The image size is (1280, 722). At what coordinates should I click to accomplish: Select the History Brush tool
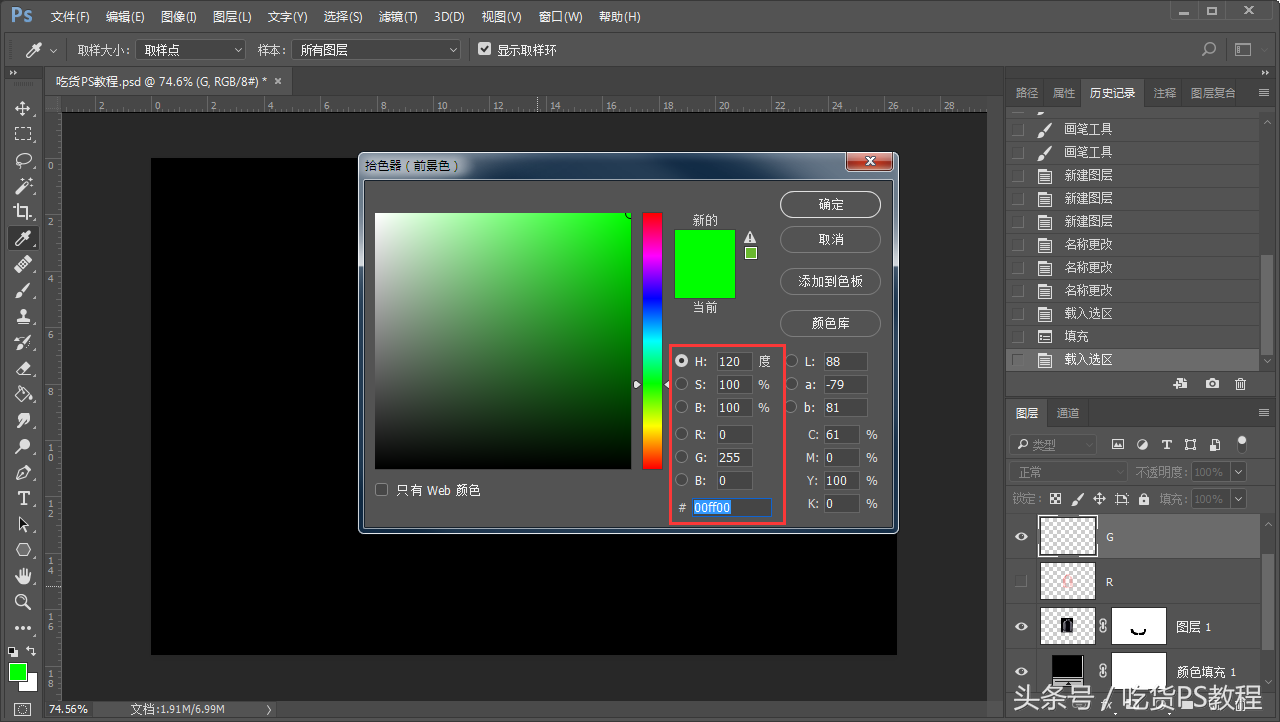click(x=23, y=342)
